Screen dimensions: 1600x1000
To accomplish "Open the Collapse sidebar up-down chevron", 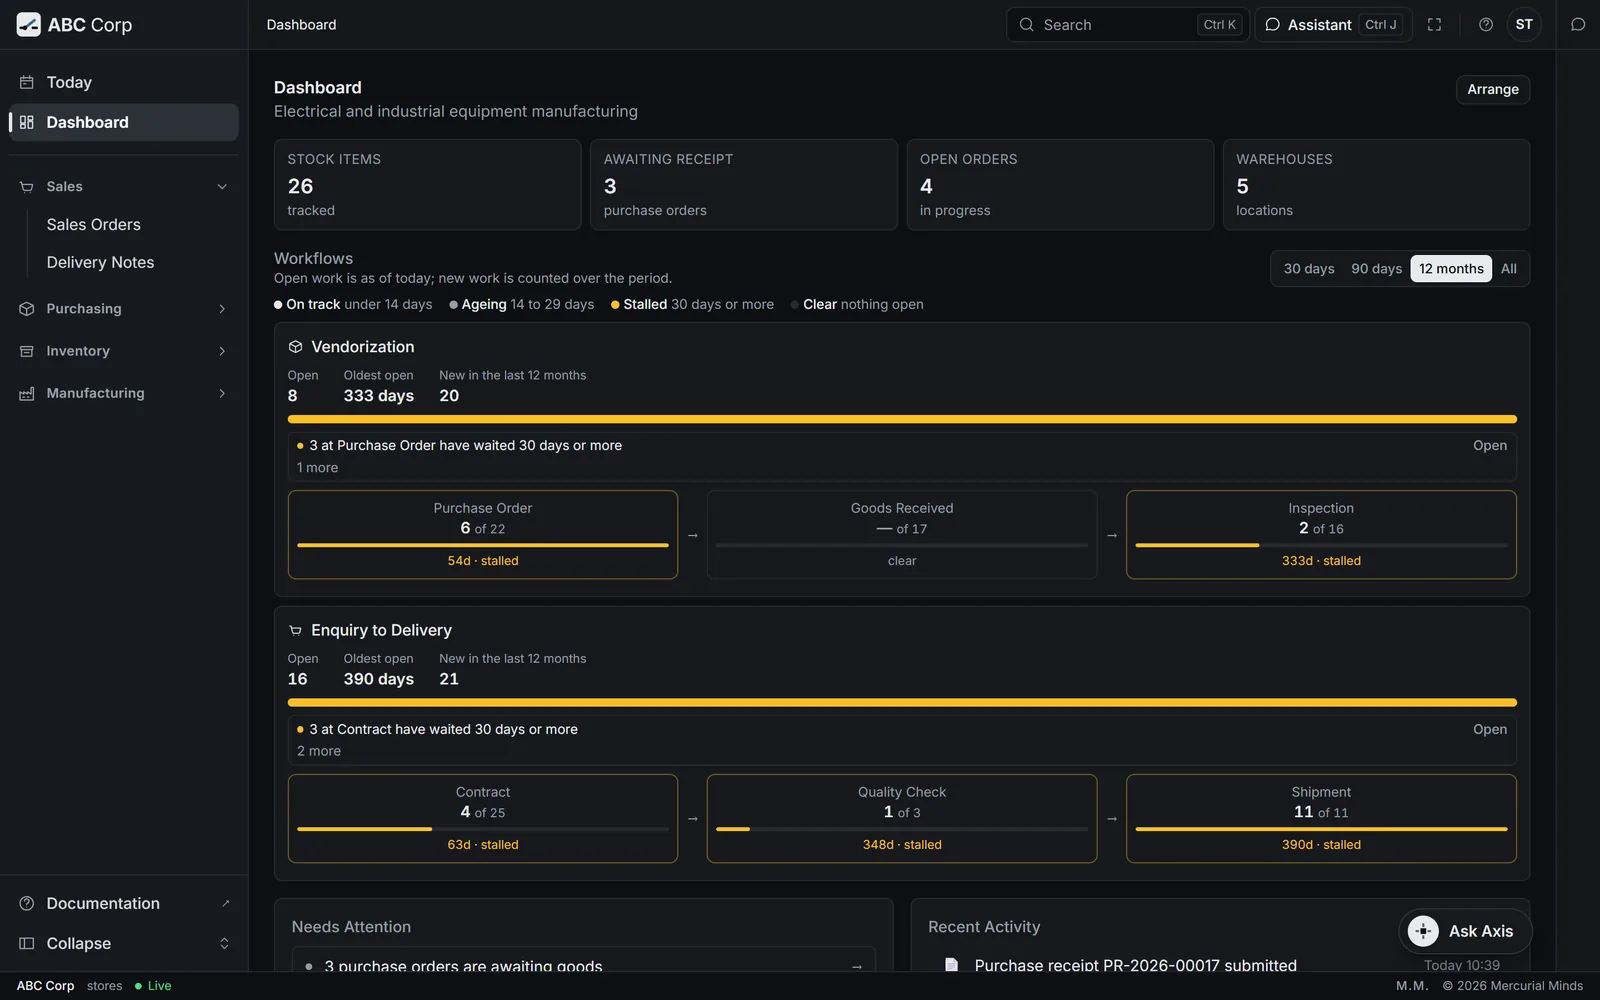I will coord(224,944).
